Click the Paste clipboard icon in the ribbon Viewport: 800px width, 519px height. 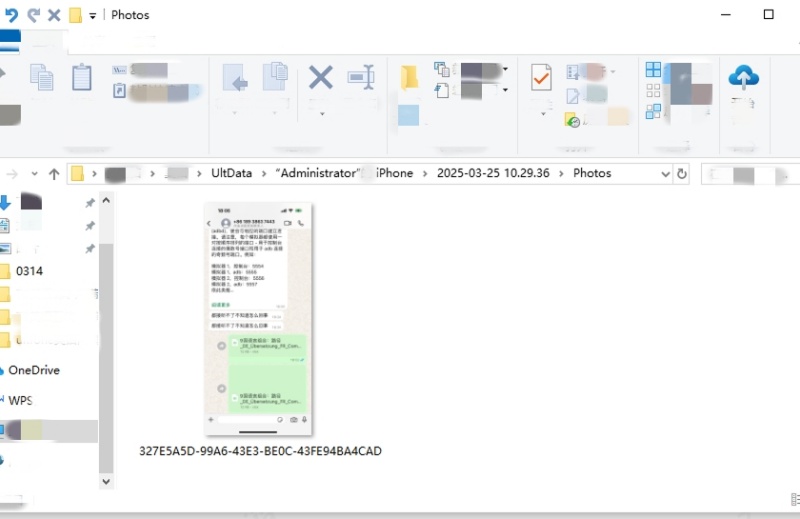[x=82, y=77]
